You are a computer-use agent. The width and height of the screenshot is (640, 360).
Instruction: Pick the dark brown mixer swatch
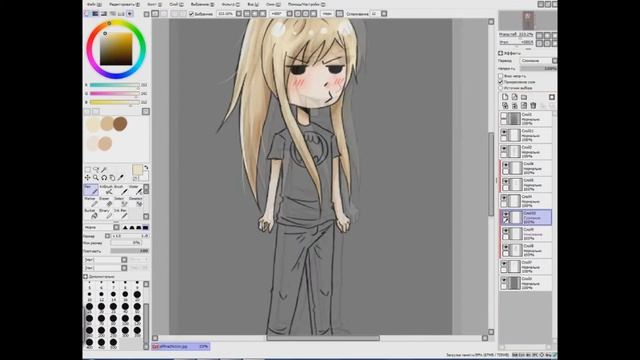coord(120,123)
